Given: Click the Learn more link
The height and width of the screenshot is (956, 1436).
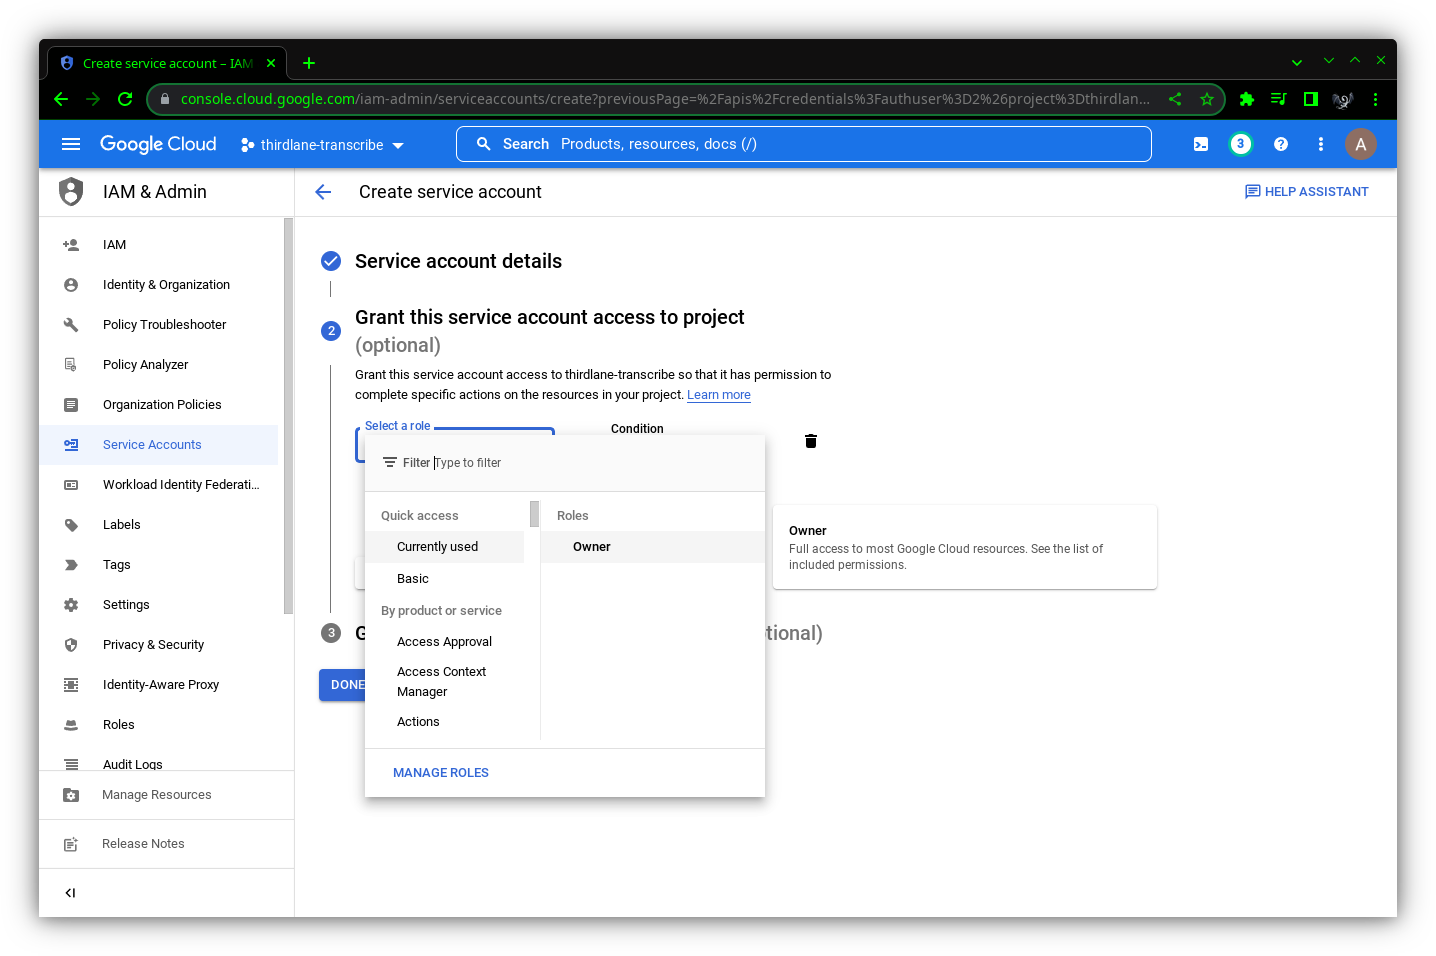Looking at the screenshot, I should [x=719, y=395].
